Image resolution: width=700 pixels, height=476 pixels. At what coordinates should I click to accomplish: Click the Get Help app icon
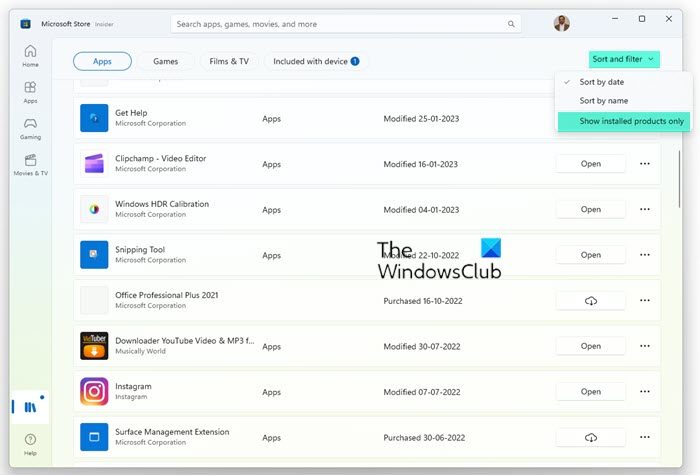pos(94,118)
